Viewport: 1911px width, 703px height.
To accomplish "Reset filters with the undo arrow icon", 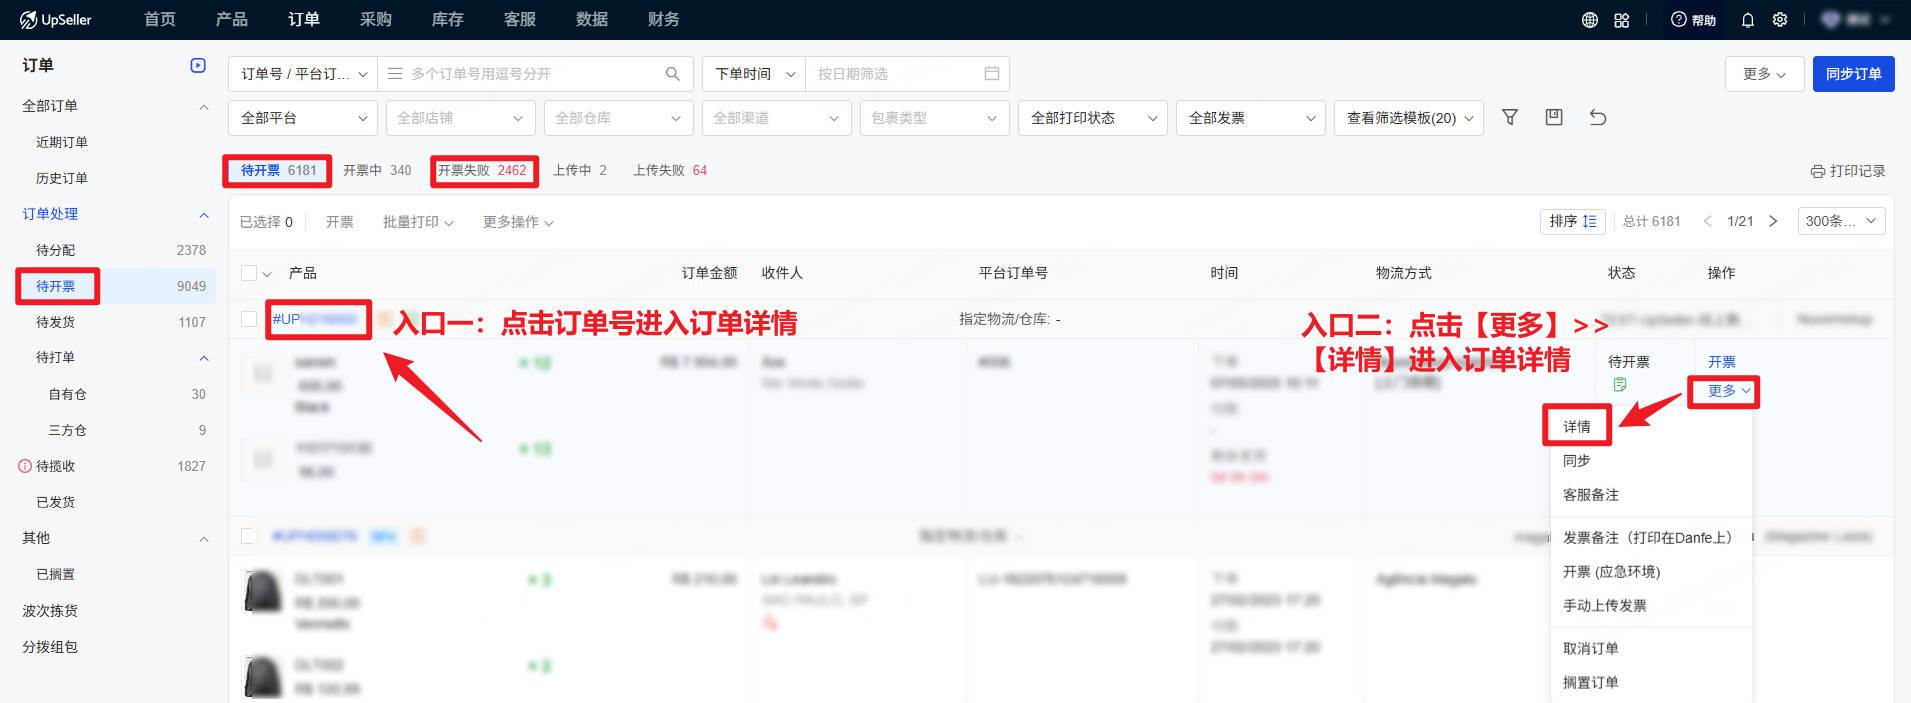I will pyautogui.click(x=1598, y=117).
